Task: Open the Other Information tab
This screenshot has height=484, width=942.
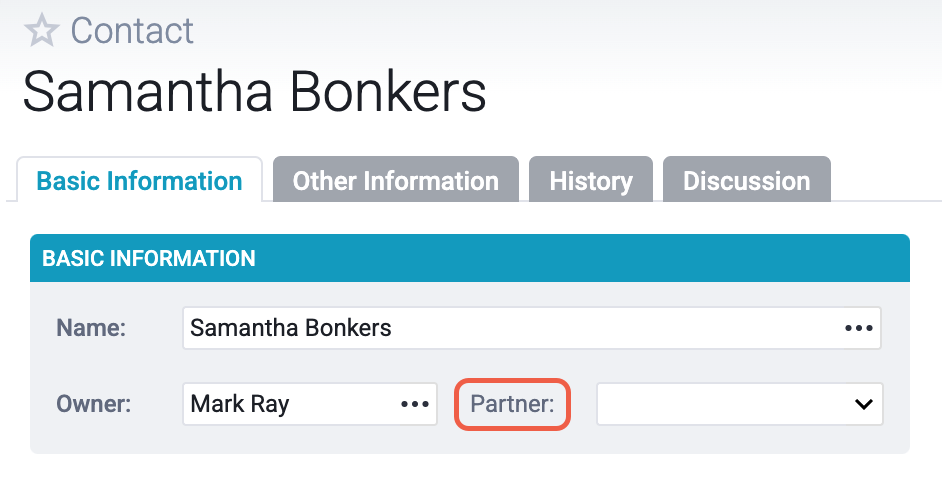Action: coord(395,180)
